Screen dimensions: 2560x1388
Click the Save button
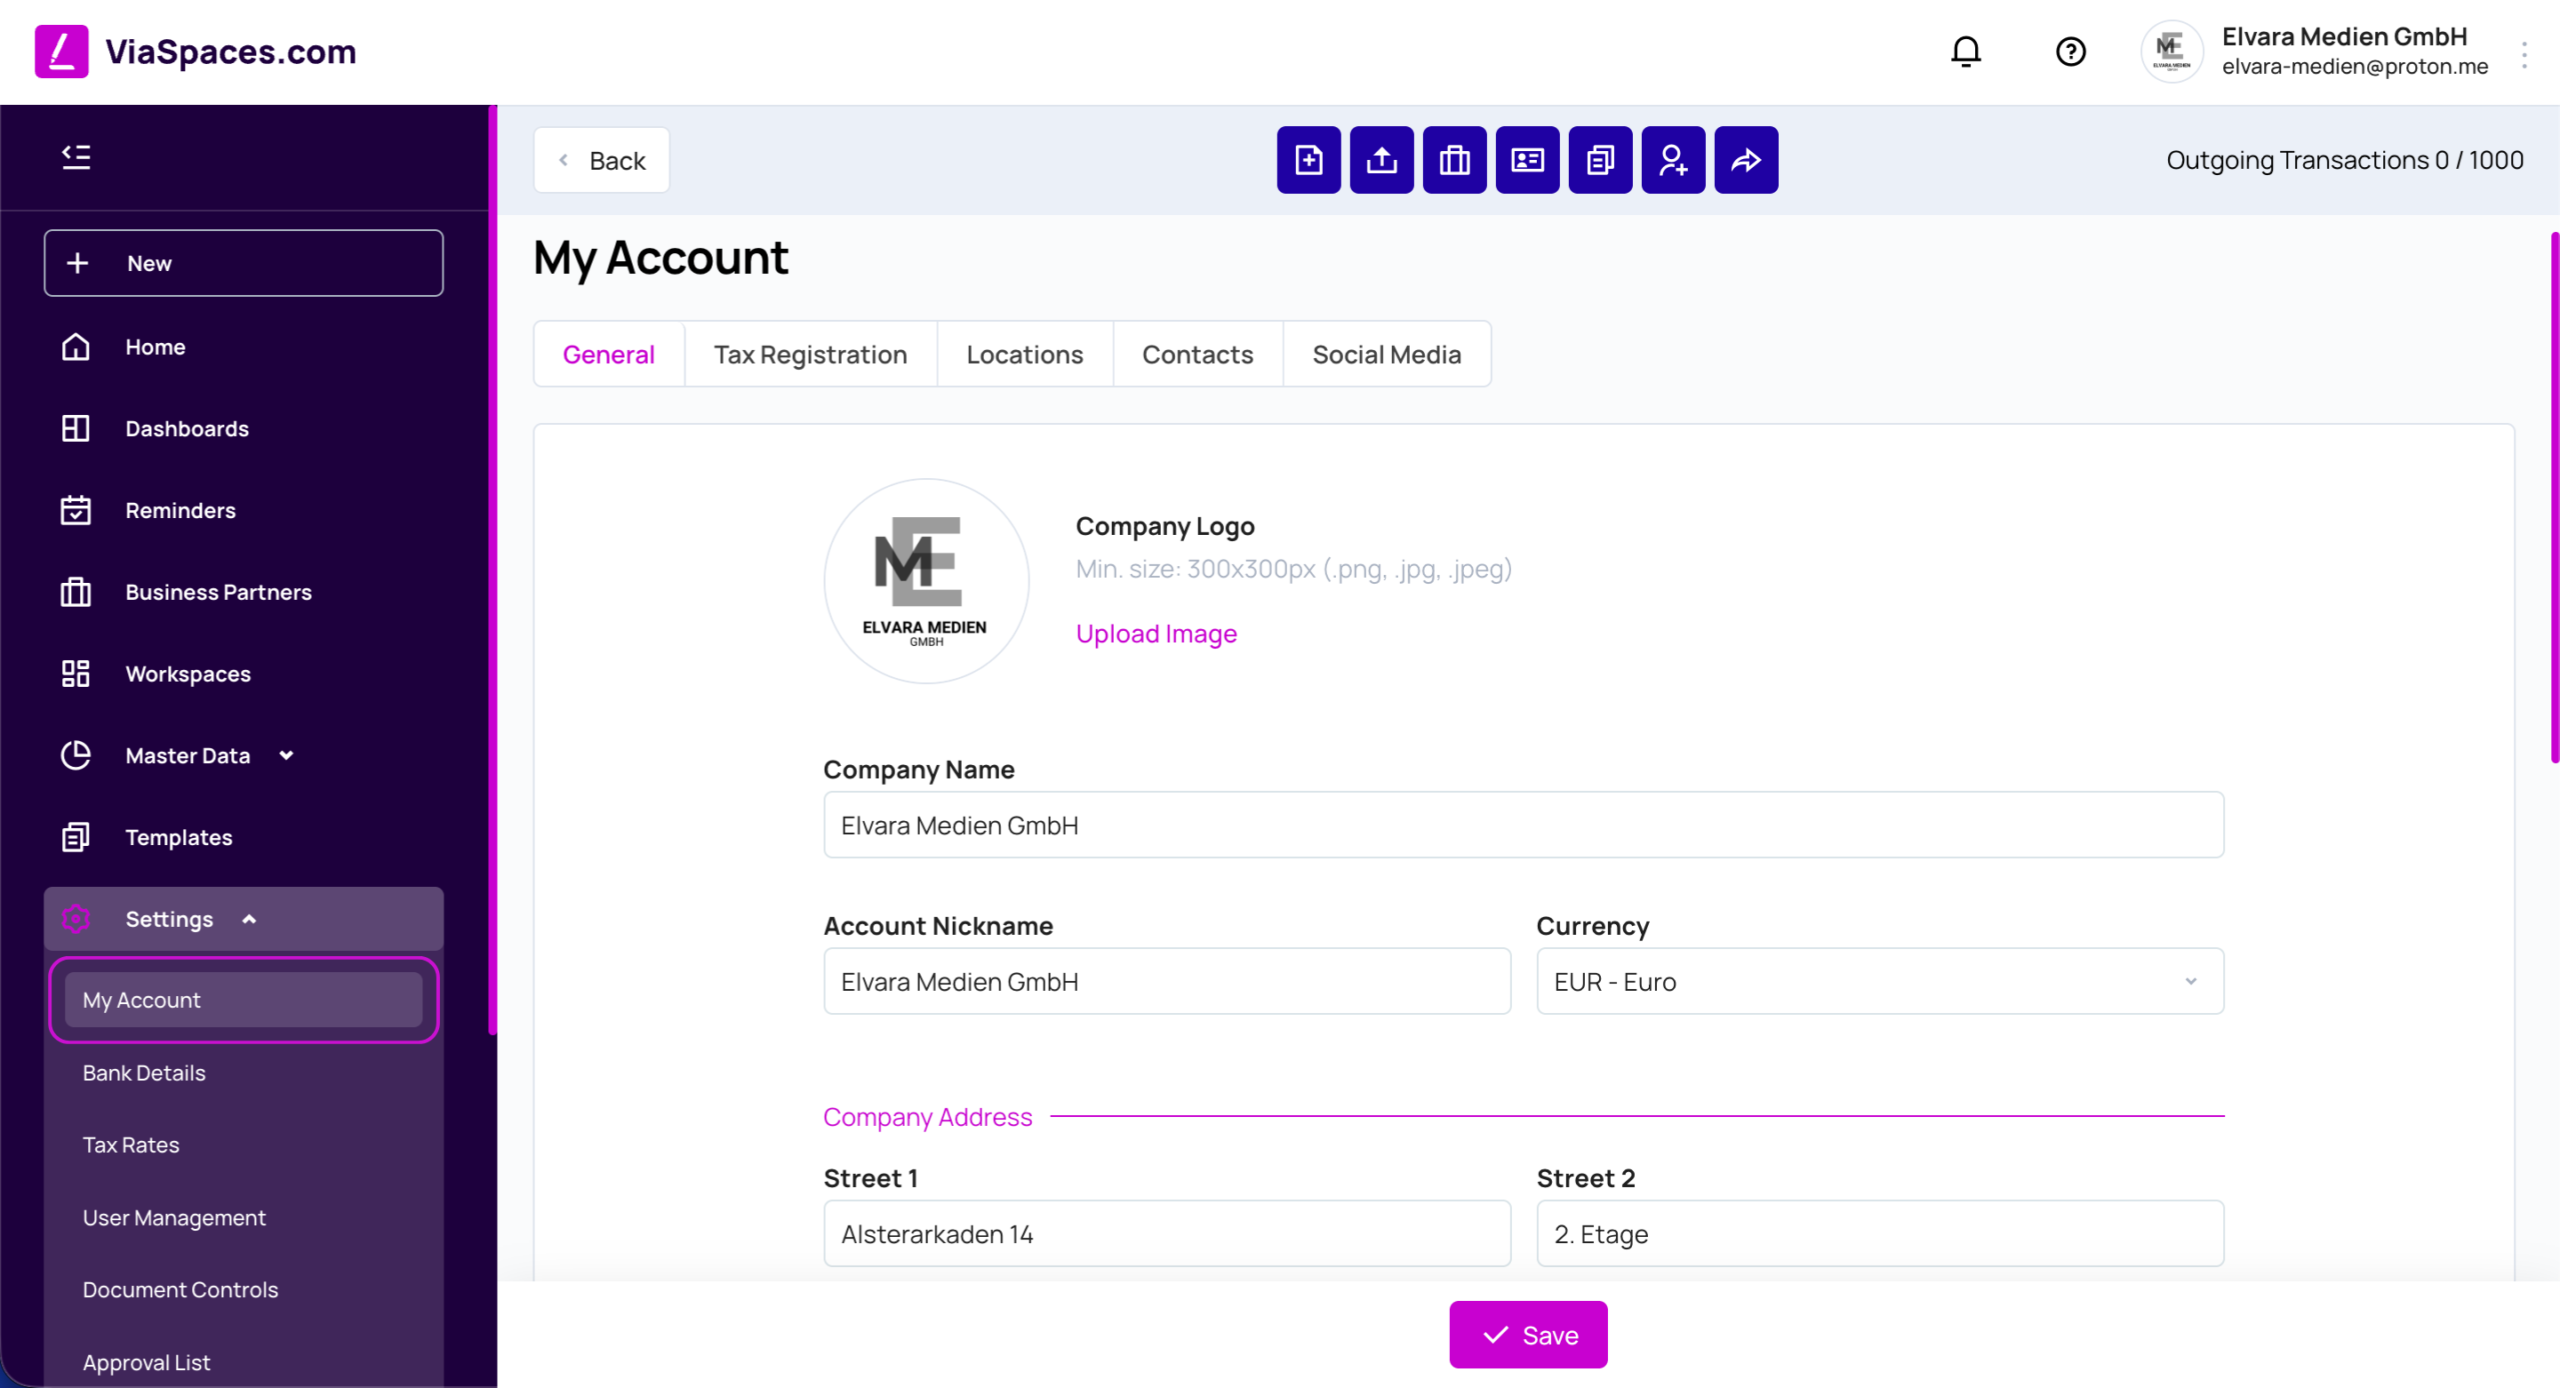point(1528,1334)
